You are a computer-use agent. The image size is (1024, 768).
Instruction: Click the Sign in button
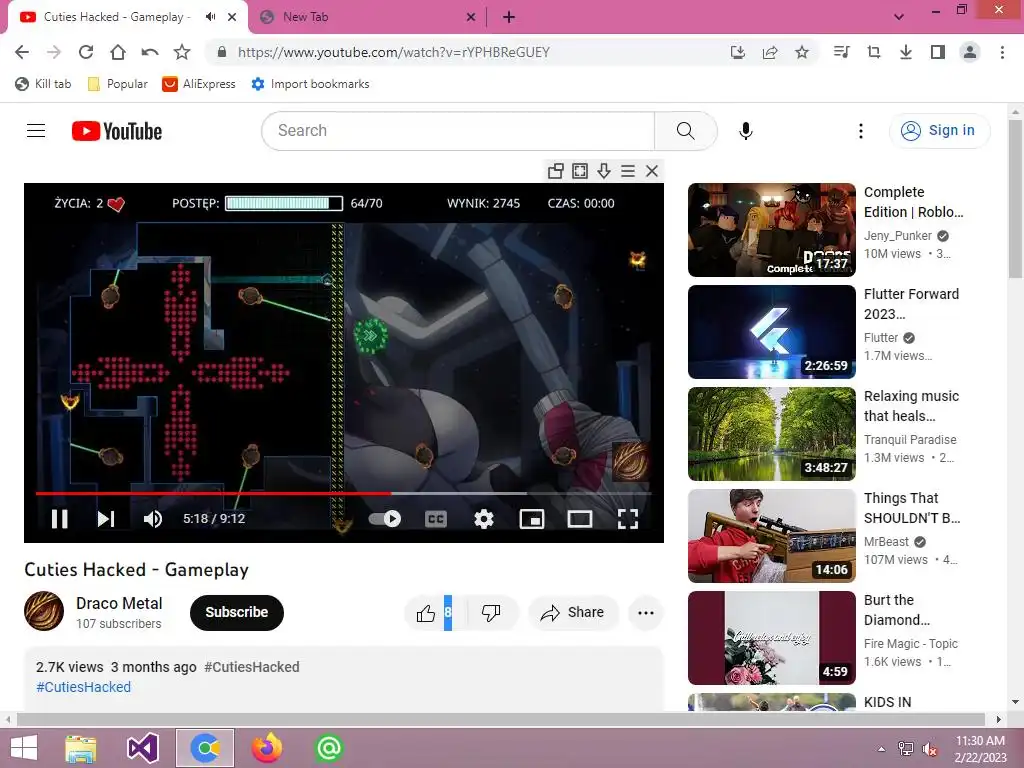tap(939, 131)
